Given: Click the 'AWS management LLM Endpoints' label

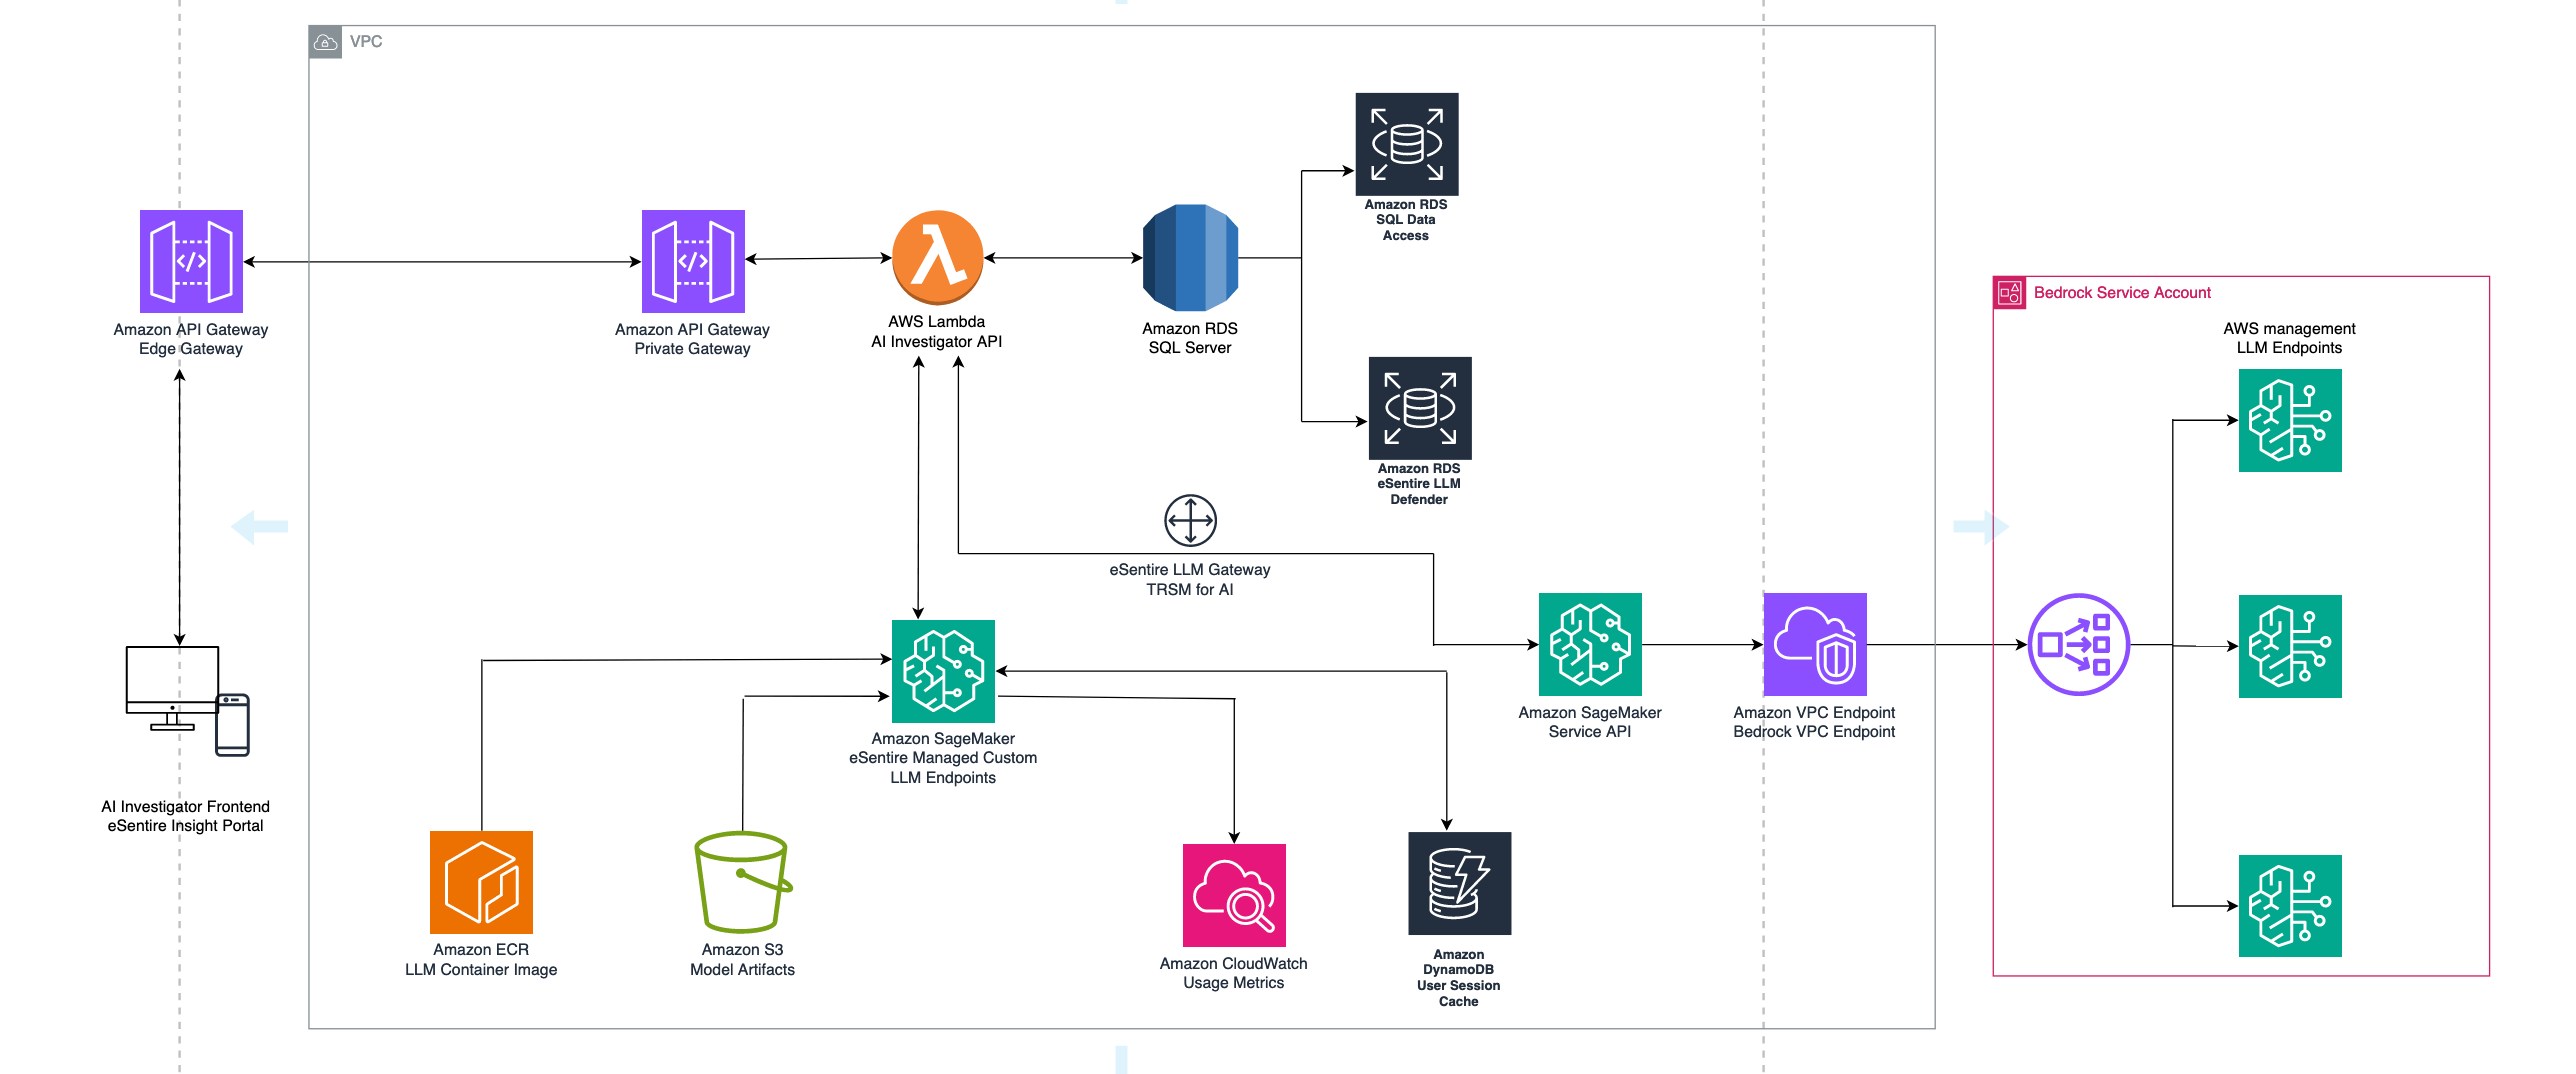Looking at the screenshot, I should click(2289, 338).
